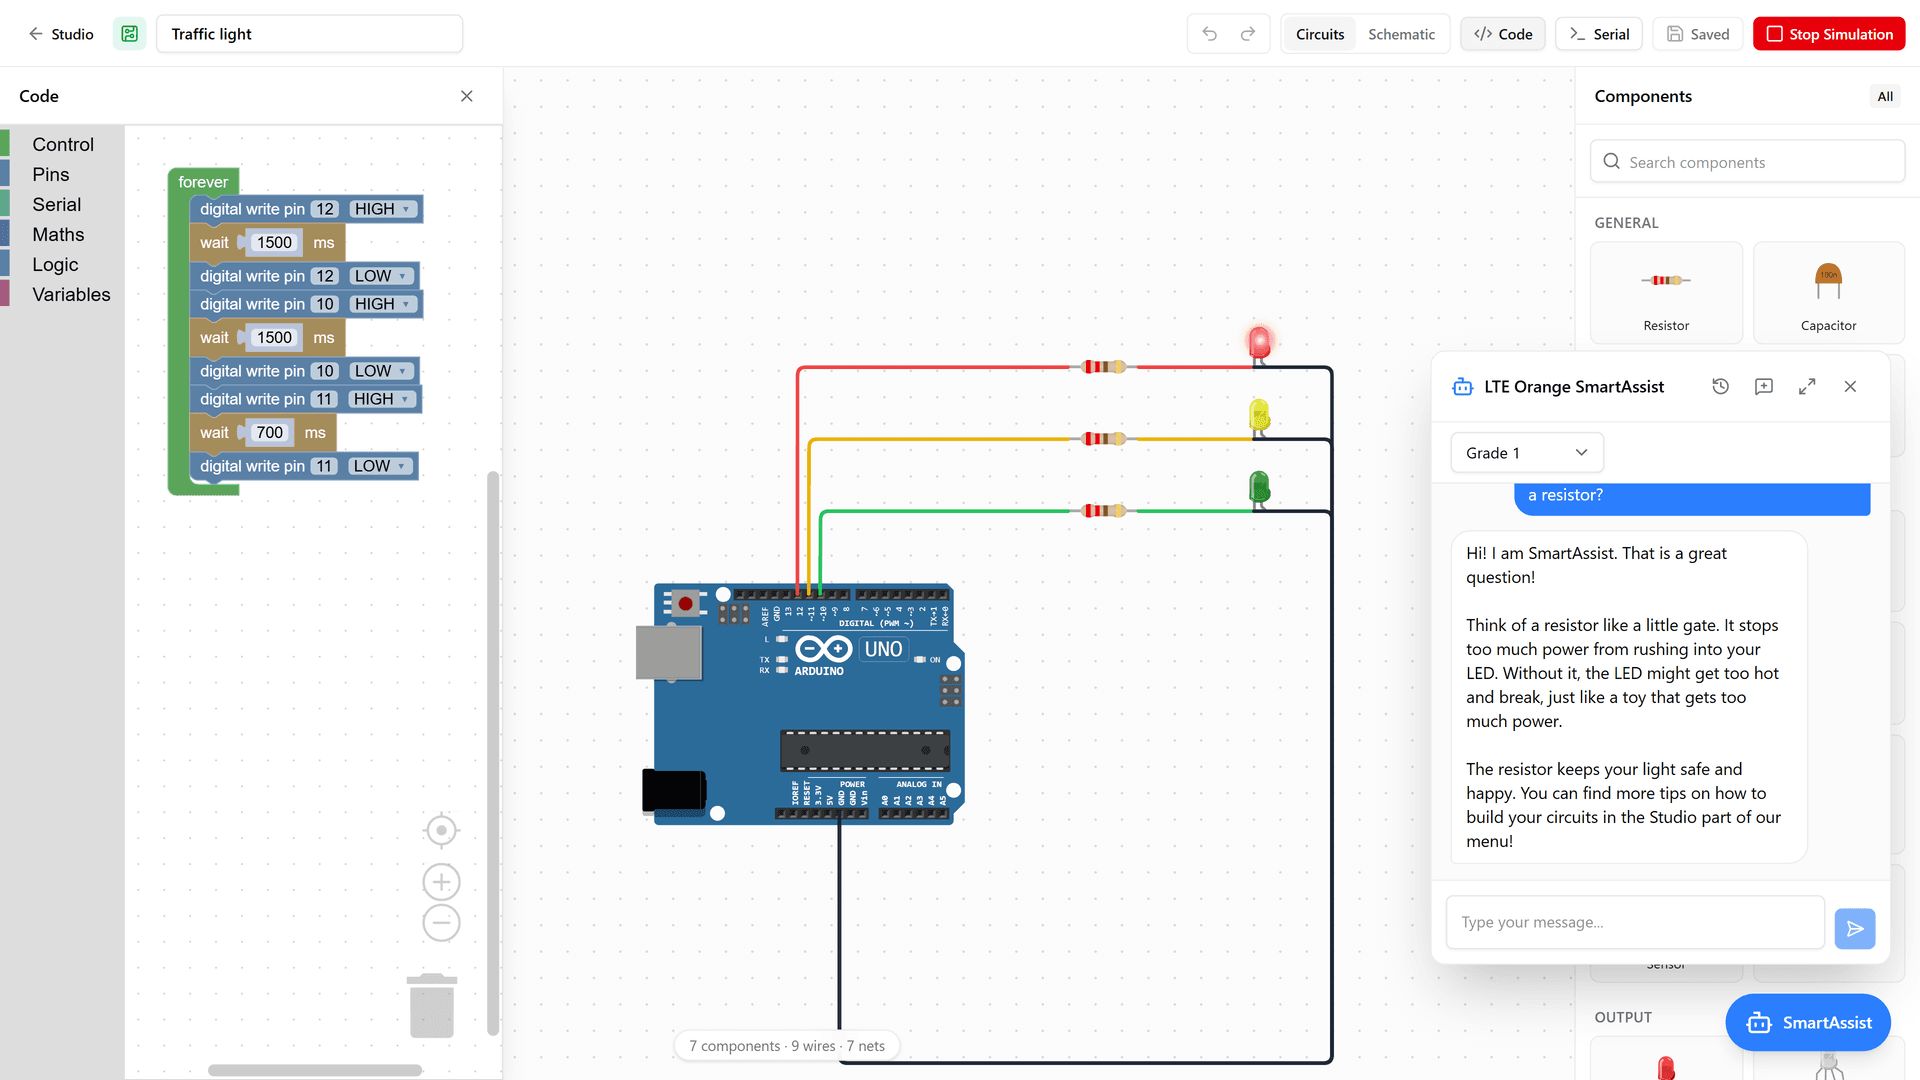Select the Arduino UNO board
Image resolution: width=1920 pixels, height=1080 pixels.
click(x=800, y=704)
